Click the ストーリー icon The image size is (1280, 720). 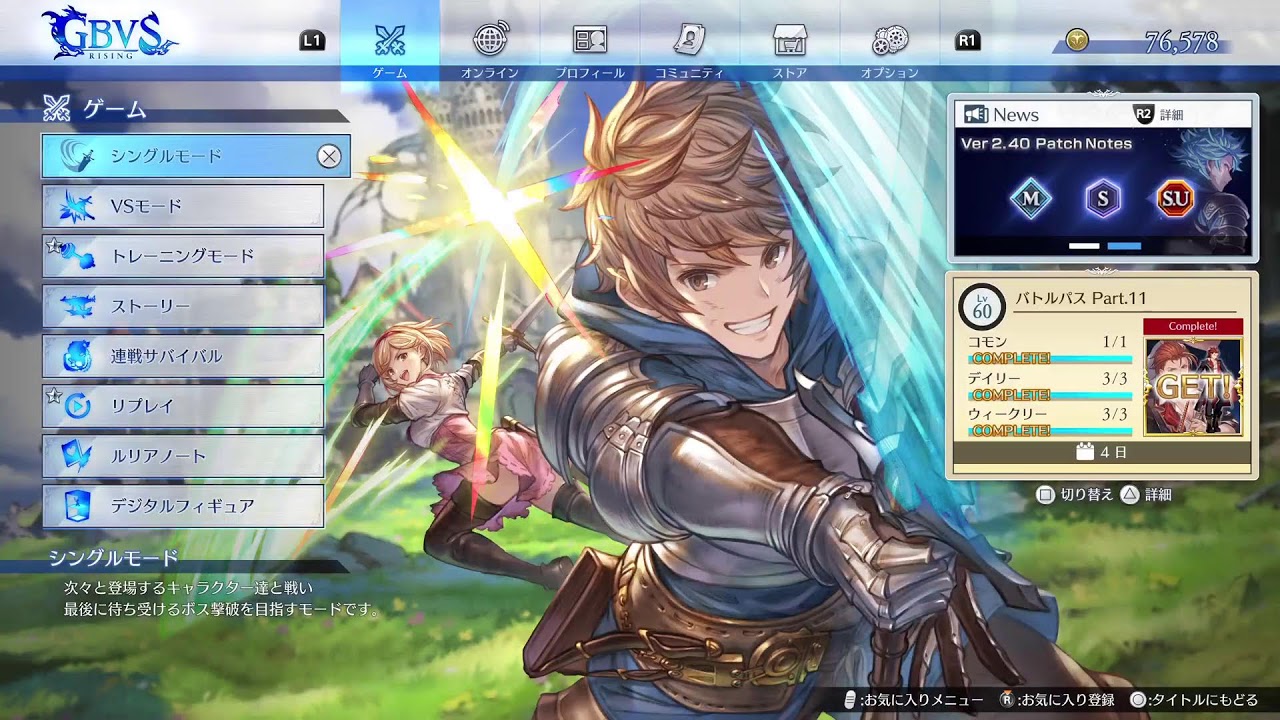pyautogui.click(x=77, y=306)
